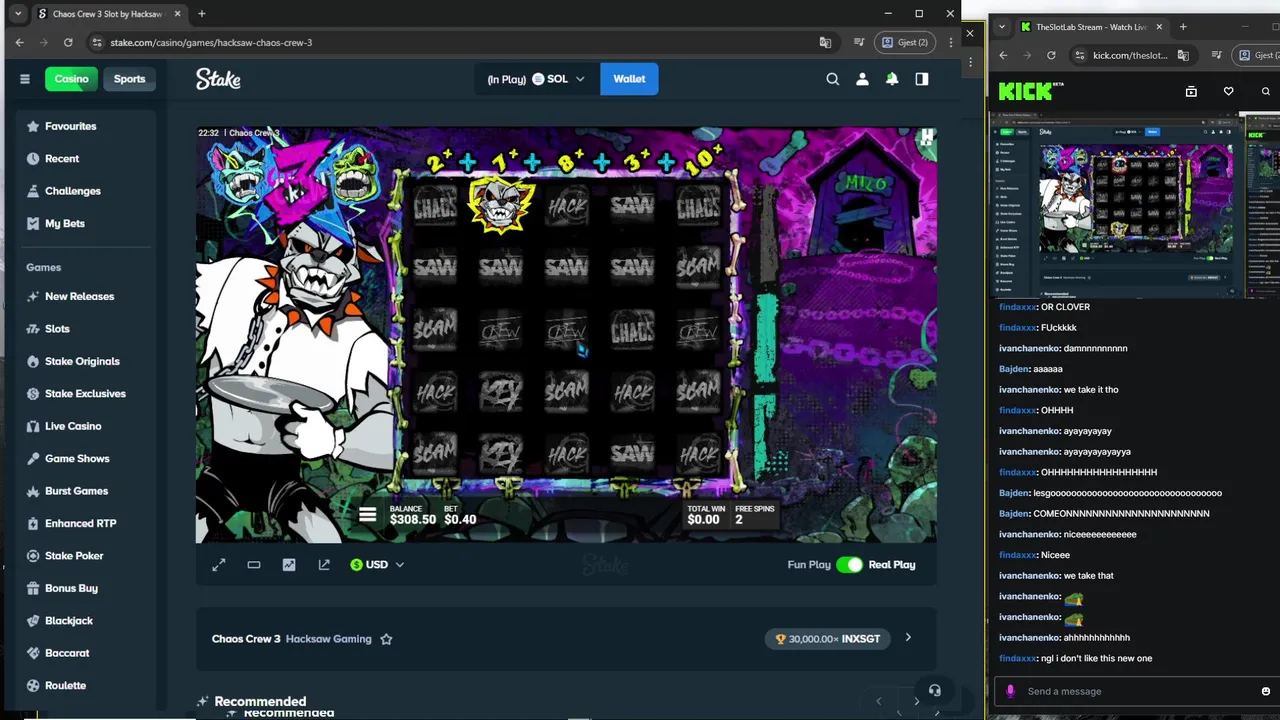Open new tab in Stake window
Image resolution: width=1280 pixels, height=720 pixels.
201,14
